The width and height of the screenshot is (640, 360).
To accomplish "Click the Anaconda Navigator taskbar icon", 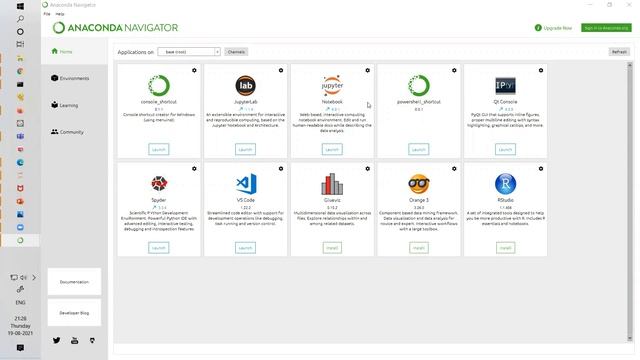I will point(20,240).
